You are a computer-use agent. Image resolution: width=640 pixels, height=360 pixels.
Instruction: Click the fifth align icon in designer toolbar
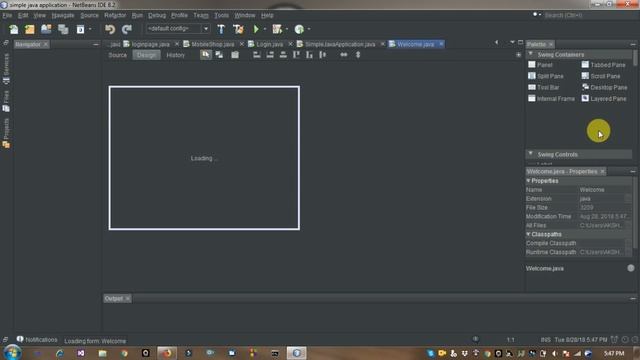coord(309,55)
